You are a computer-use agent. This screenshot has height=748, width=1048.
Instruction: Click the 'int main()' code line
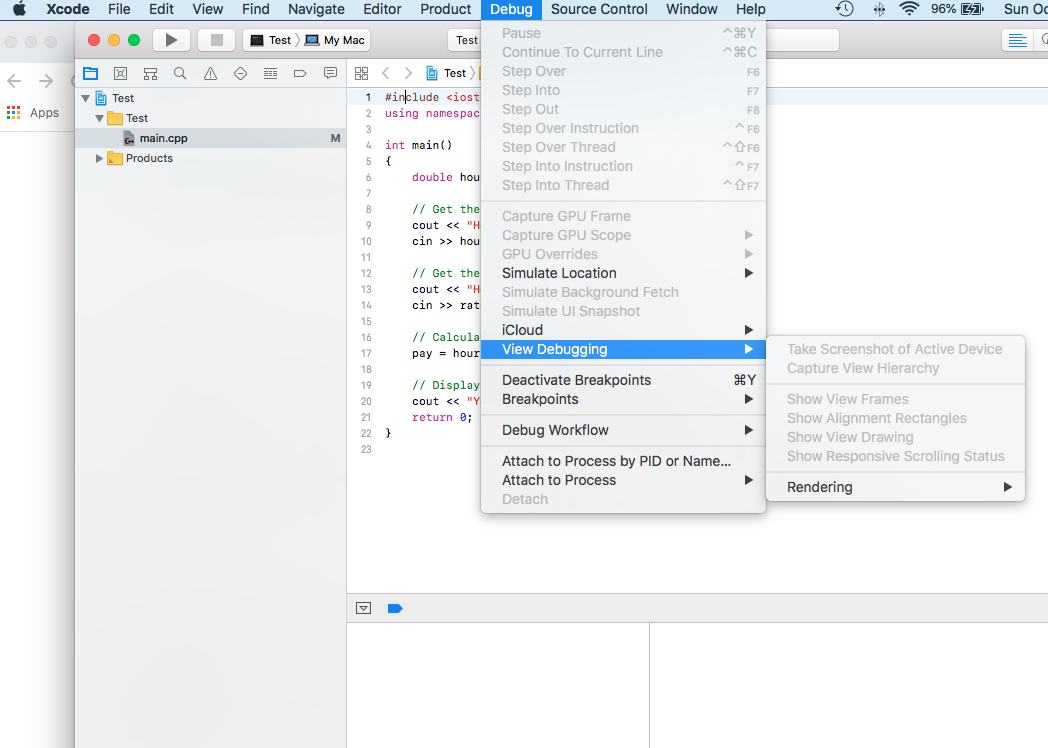(418, 145)
